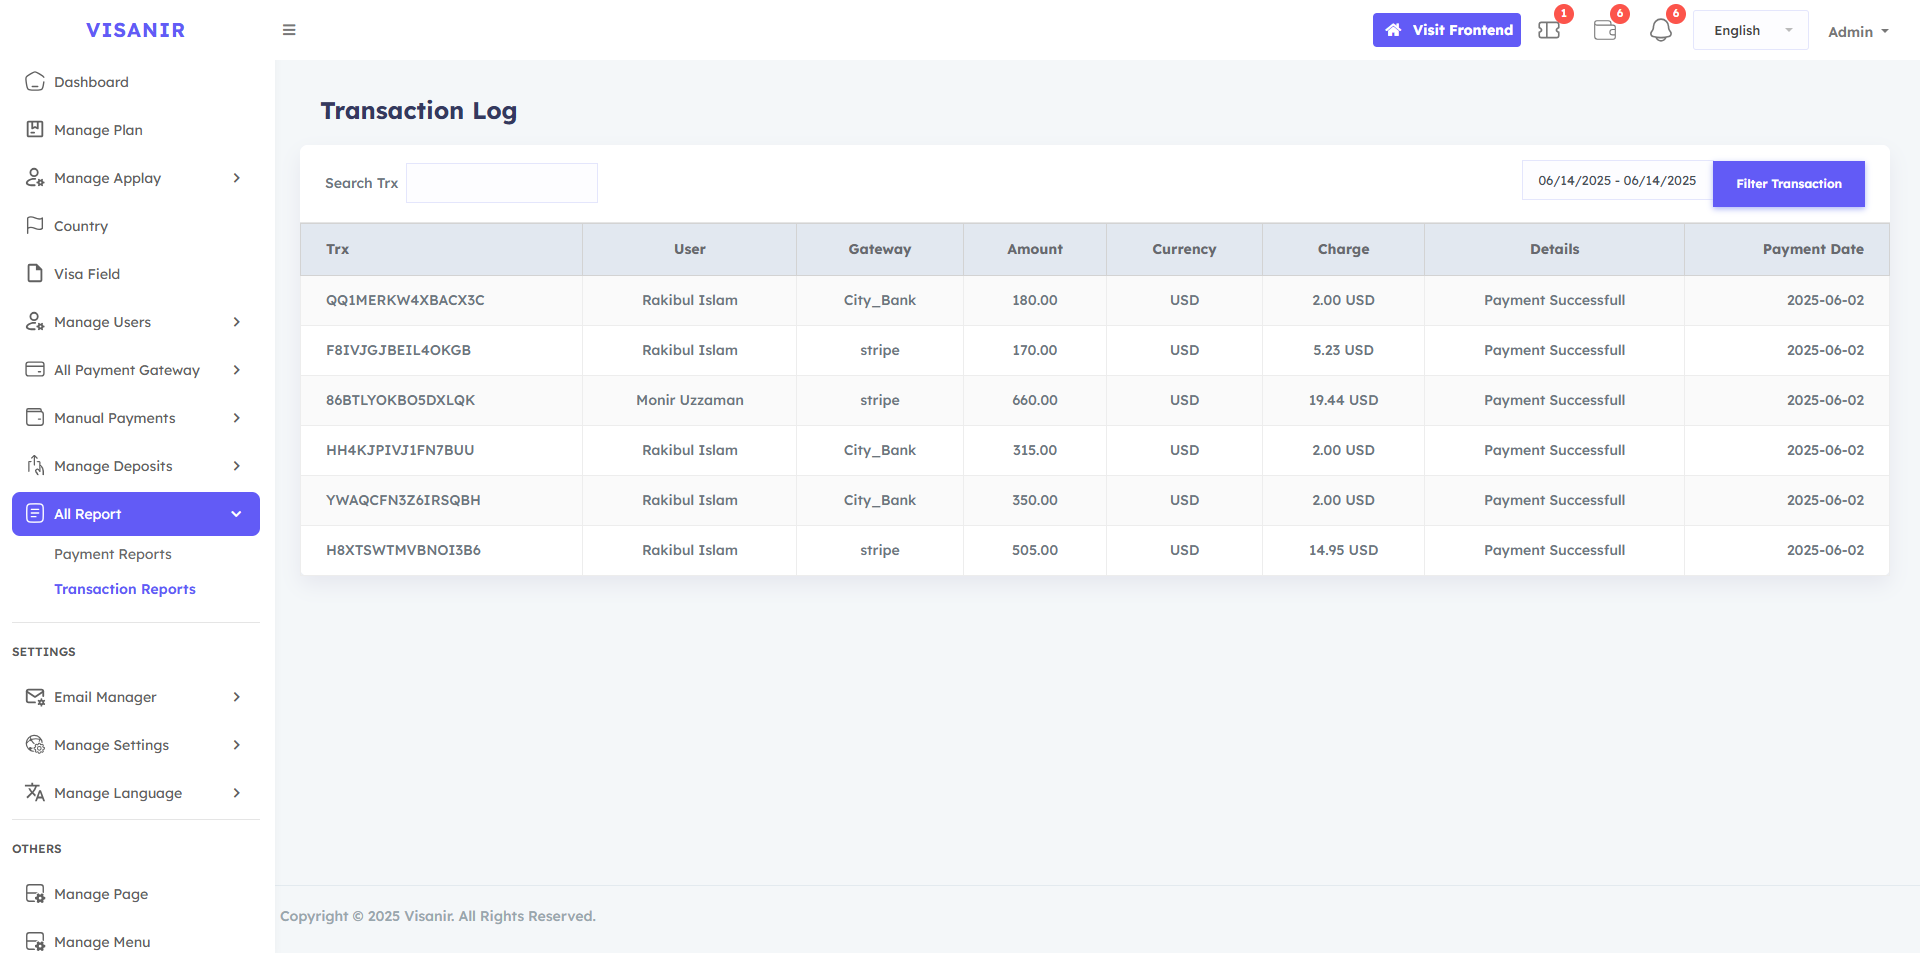The height and width of the screenshot is (953, 1920).
Task: Expand the Manage Users chevron
Action: pos(237,322)
